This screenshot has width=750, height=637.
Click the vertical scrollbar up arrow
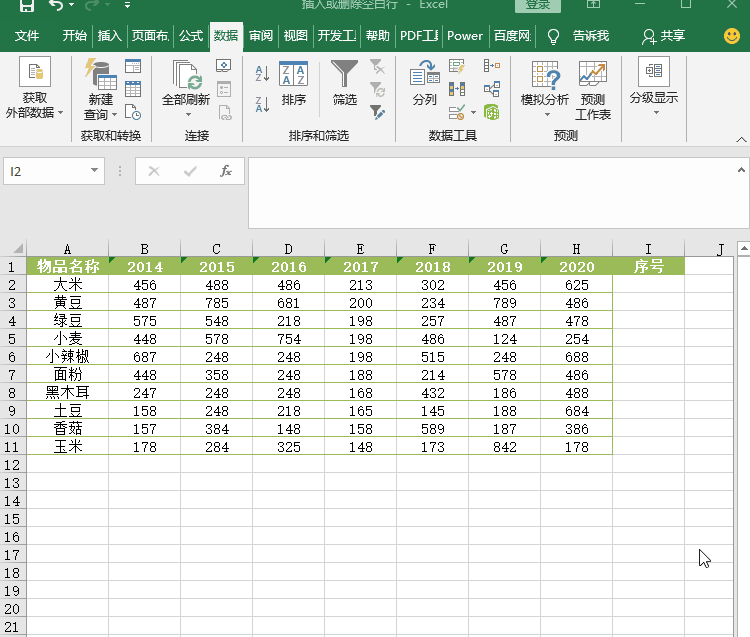click(744, 249)
